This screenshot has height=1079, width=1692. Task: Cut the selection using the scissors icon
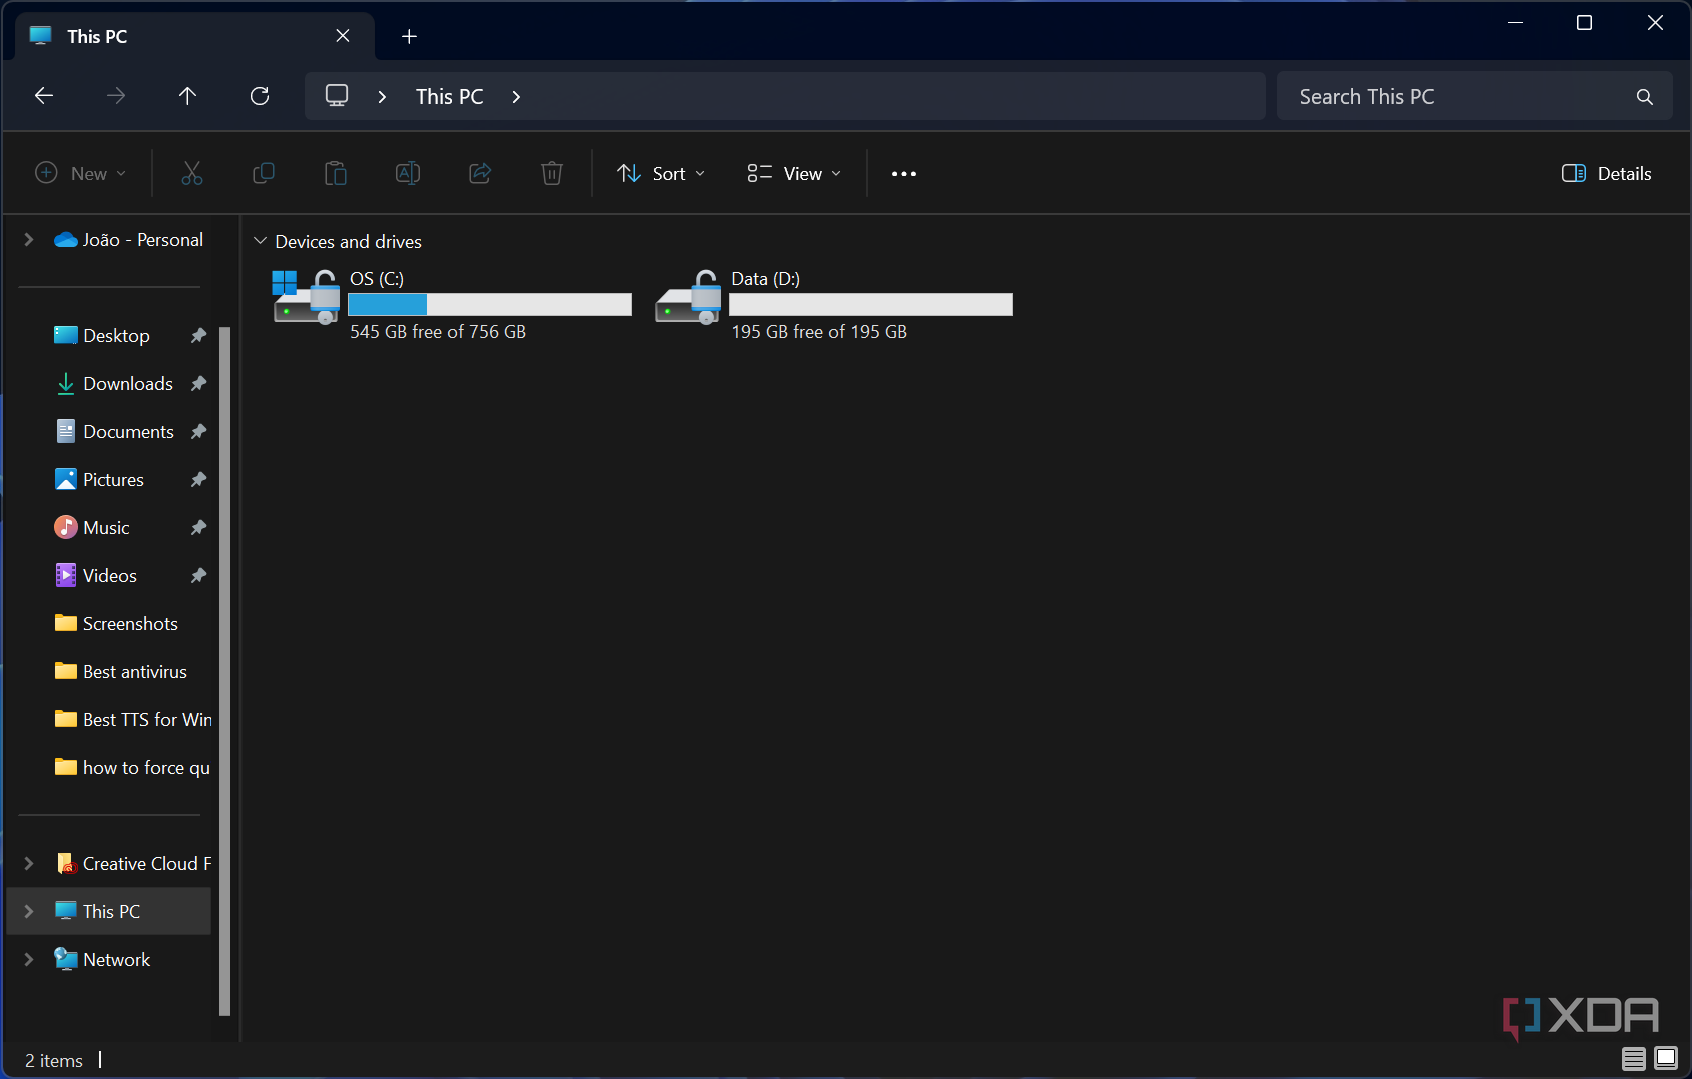click(x=192, y=173)
